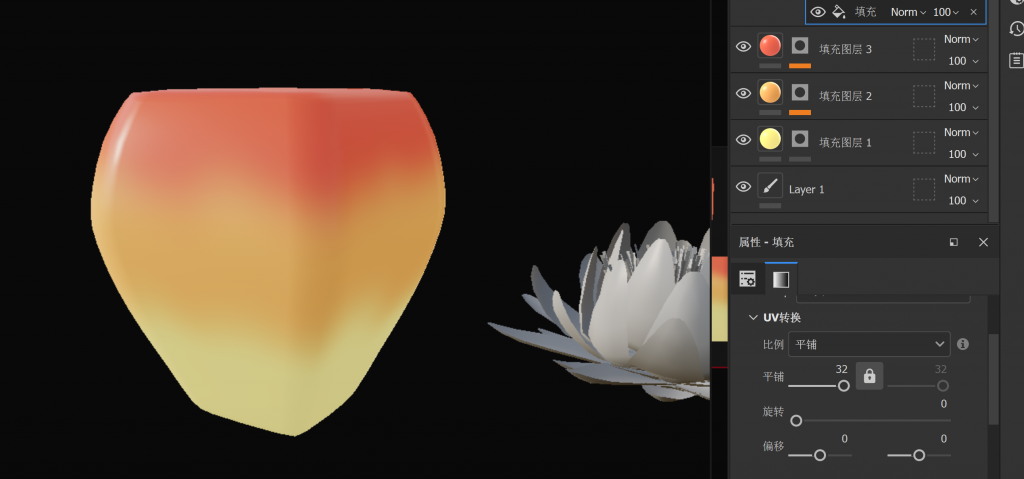
Task: Switch to the gradient material tab in properties
Action: coord(781,279)
